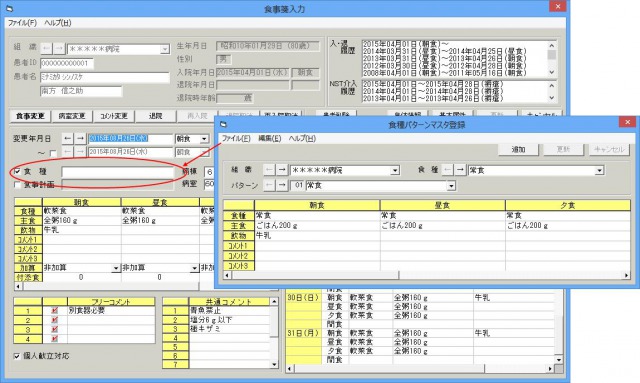Click red check icon in free comment row 1
The height and width of the screenshot is (383, 640).
pos(55,311)
